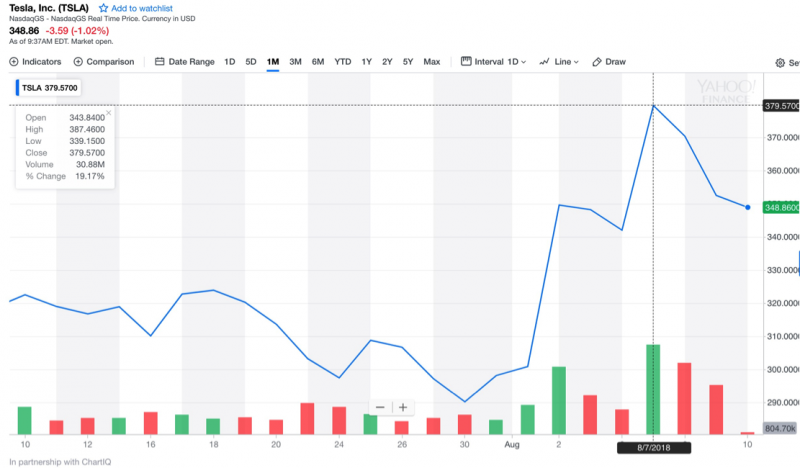Image resolution: width=800 pixels, height=468 pixels.
Task: Select the 1D range tab
Action: tap(230, 62)
